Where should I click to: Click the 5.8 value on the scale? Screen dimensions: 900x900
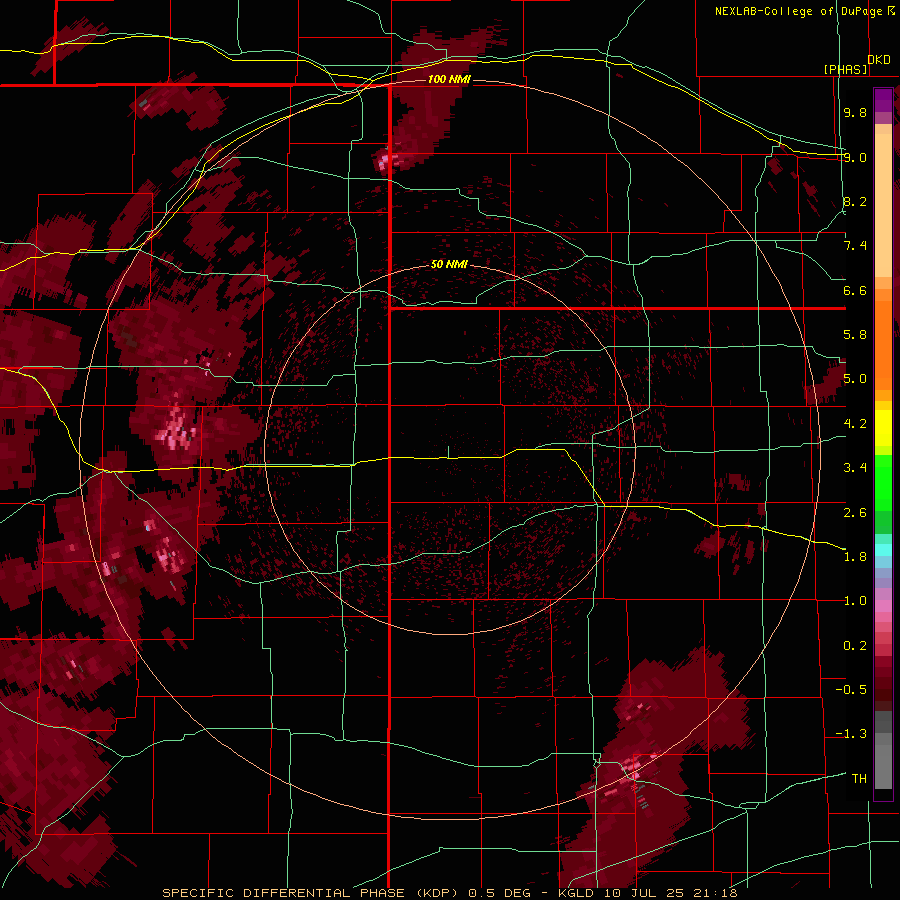tap(855, 335)
